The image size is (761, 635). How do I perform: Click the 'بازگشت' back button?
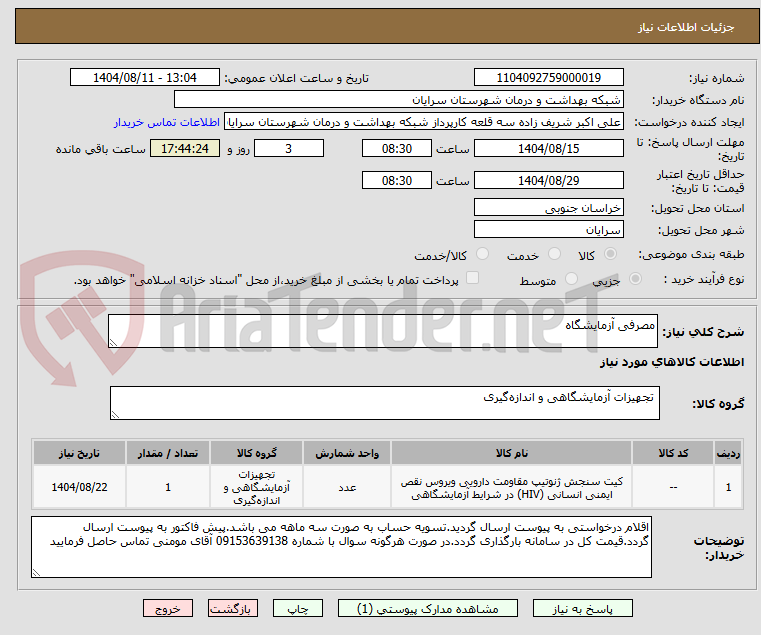pos(233,608)
